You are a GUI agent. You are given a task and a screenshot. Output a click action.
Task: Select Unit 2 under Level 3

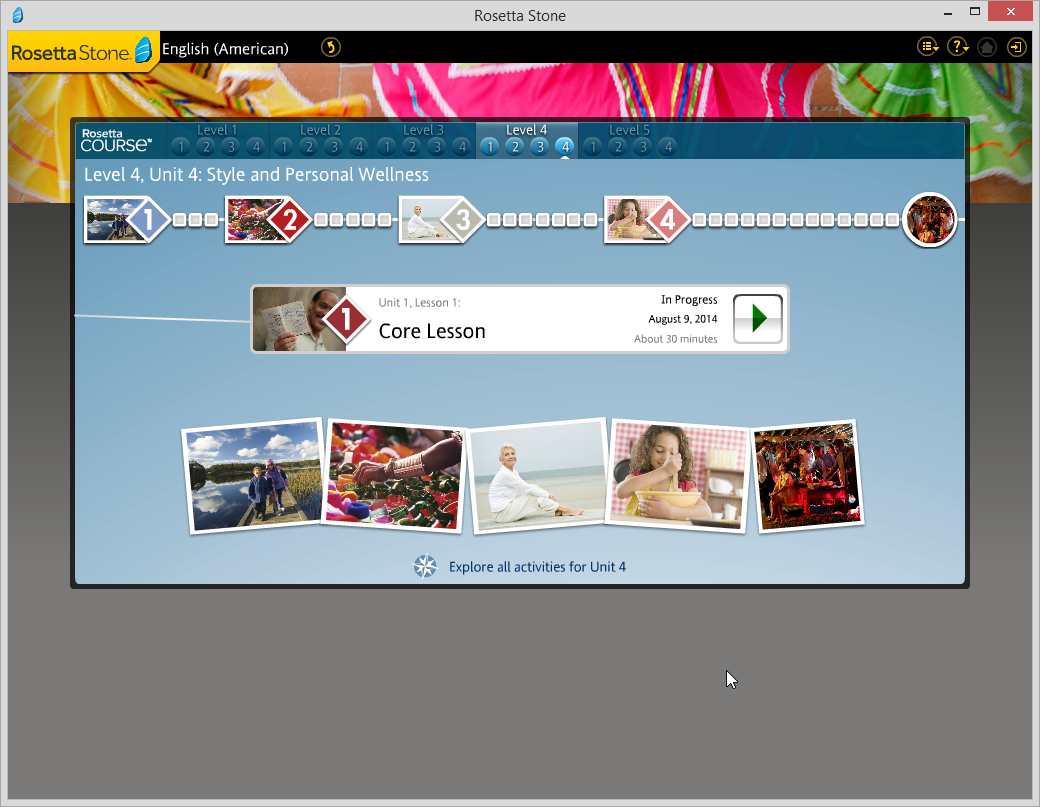click(x=412, y=147)
